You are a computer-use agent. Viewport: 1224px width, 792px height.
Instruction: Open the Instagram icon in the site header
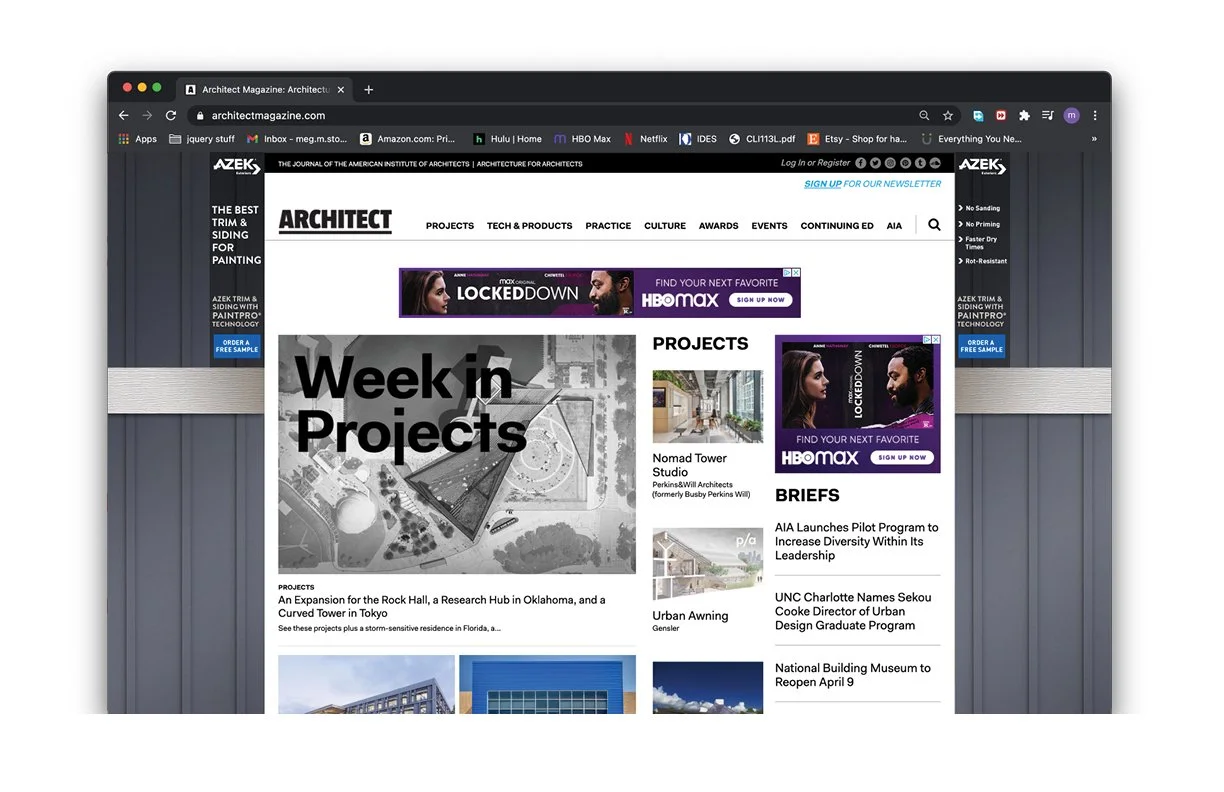click(x=891, y=163)
